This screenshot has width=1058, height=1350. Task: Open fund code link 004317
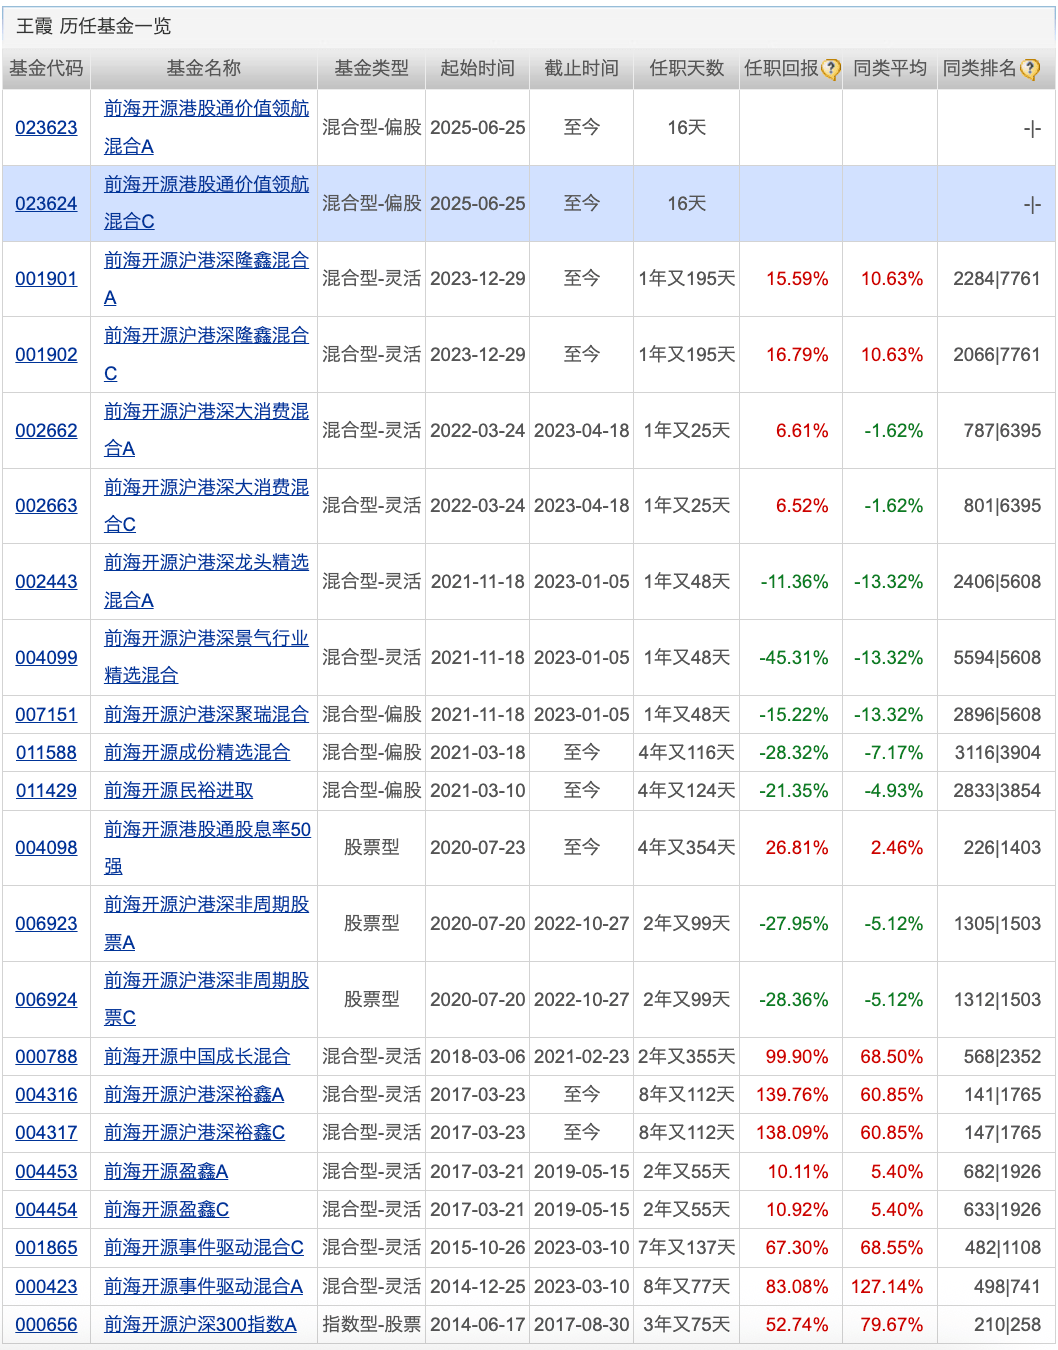[46, 1132]
